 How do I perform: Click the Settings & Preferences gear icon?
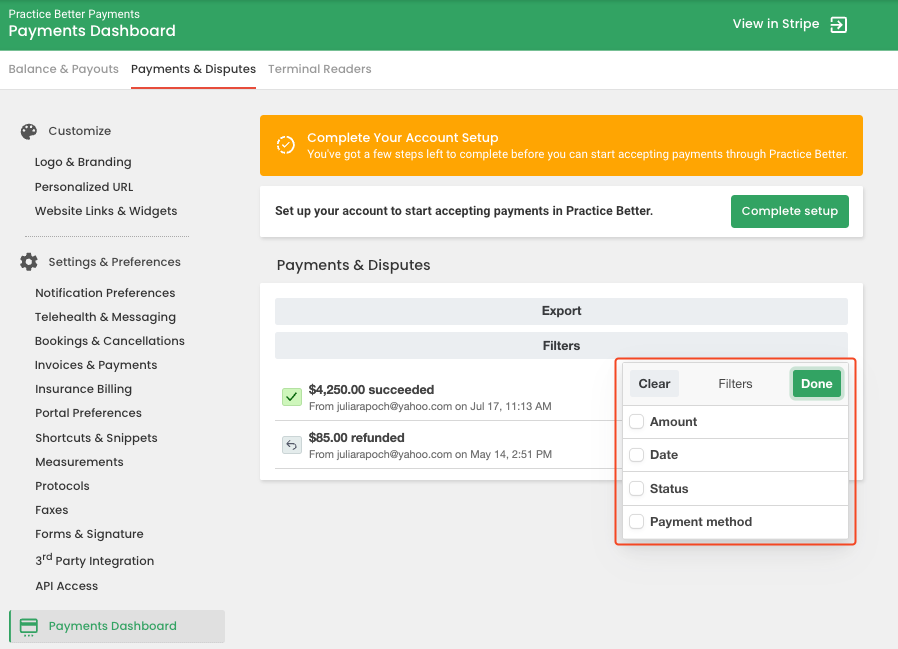(28, 261)
